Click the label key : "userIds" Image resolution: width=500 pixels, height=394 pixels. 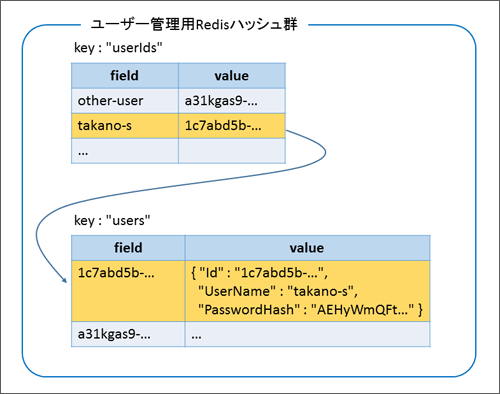pos(118,48)
